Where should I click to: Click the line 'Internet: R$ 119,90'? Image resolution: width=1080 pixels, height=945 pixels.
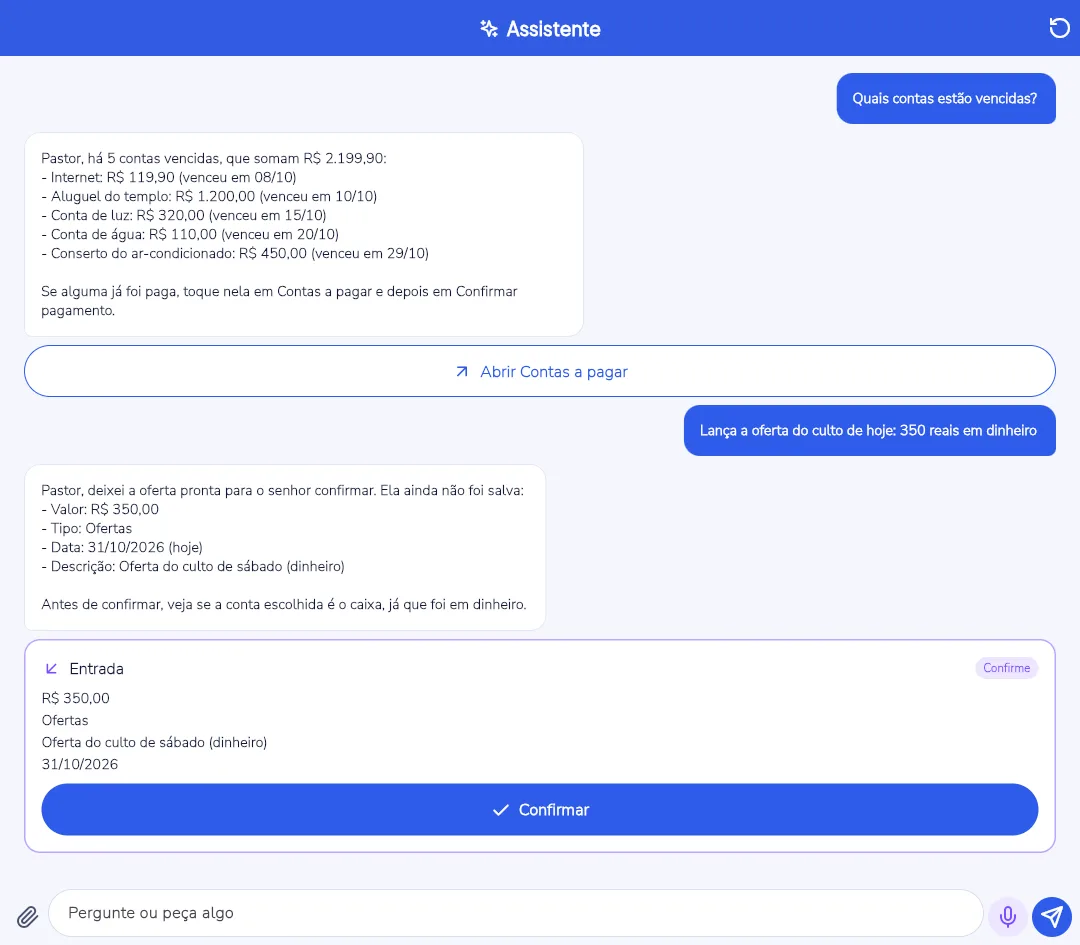click(169, 178)
